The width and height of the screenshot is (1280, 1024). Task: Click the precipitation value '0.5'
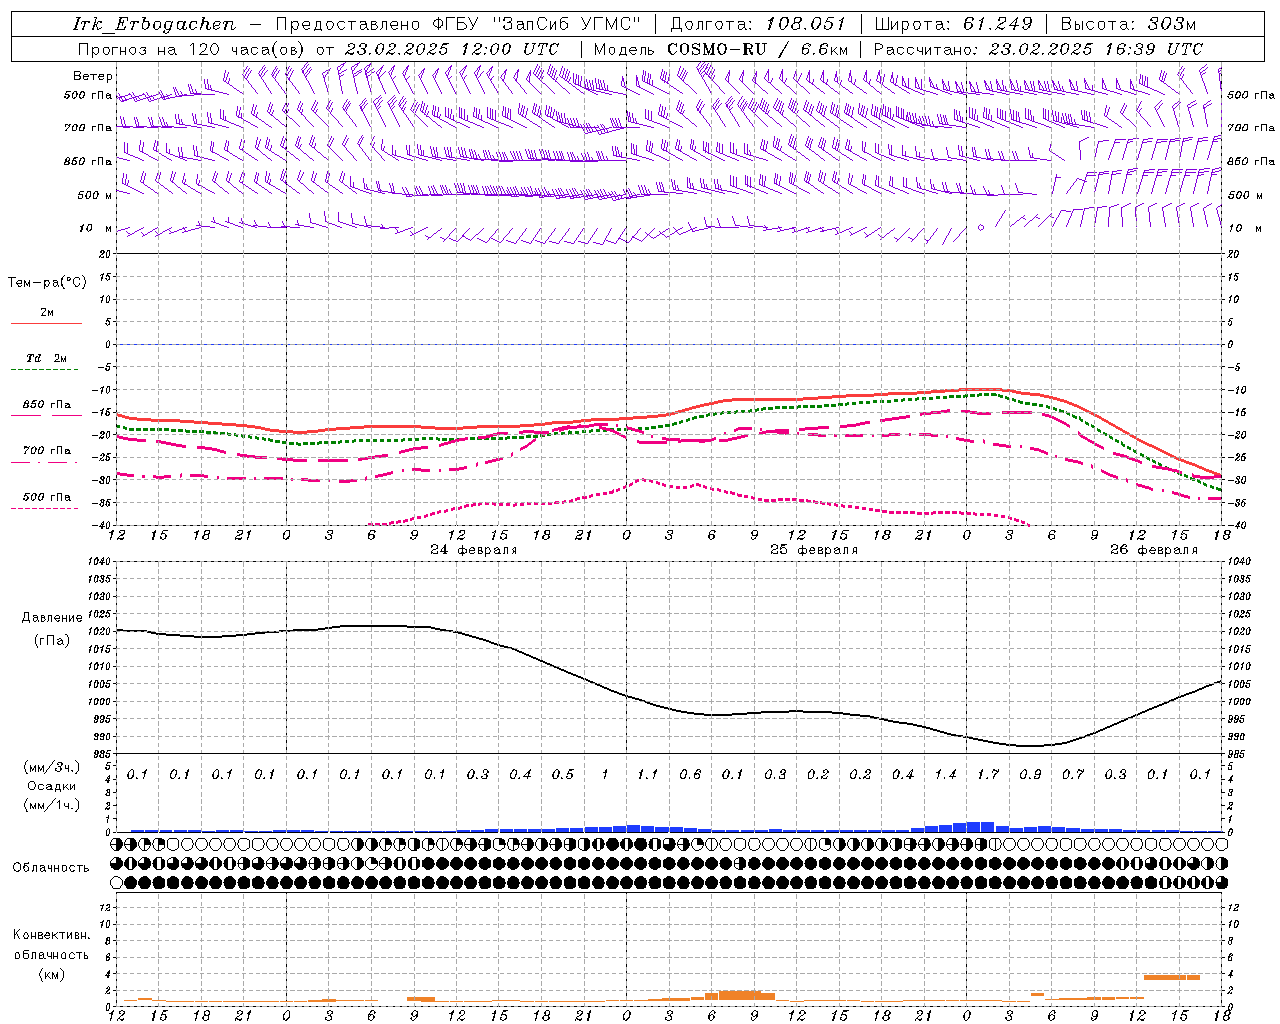coord(563,775)
